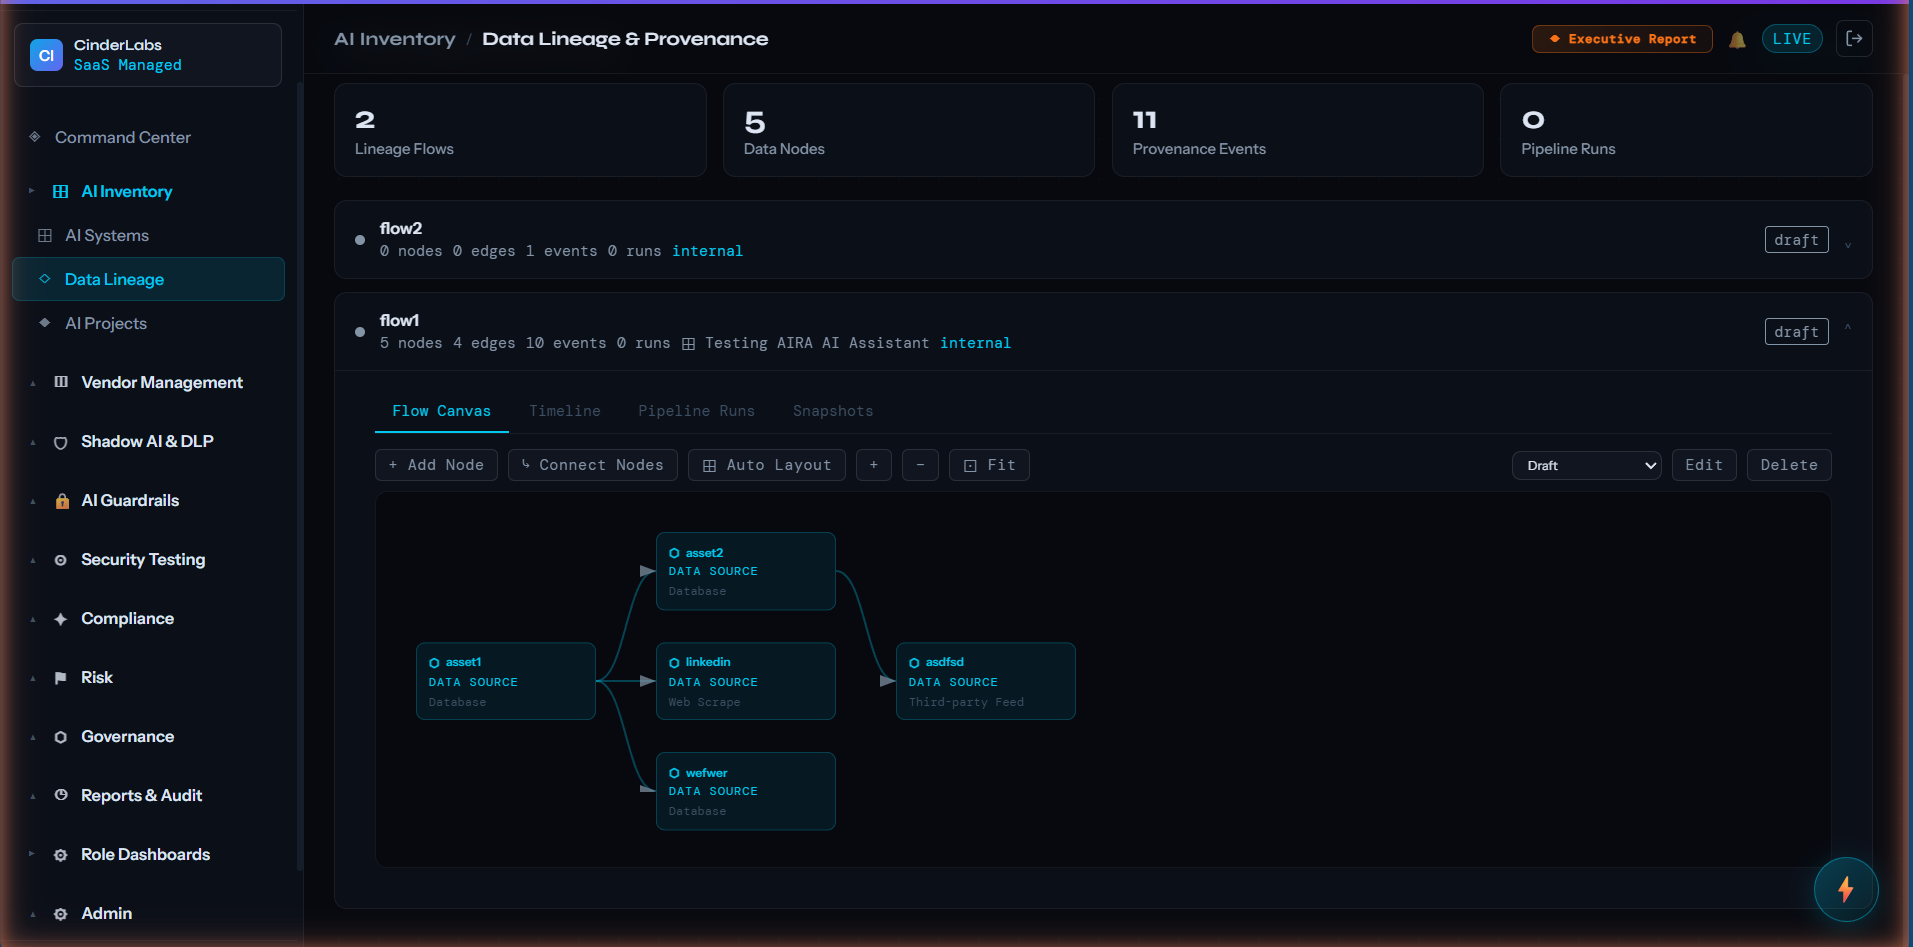Open AI Systems in the sidebar
The height and width of the screenshot is (947, 1913).
pos(148,236)
